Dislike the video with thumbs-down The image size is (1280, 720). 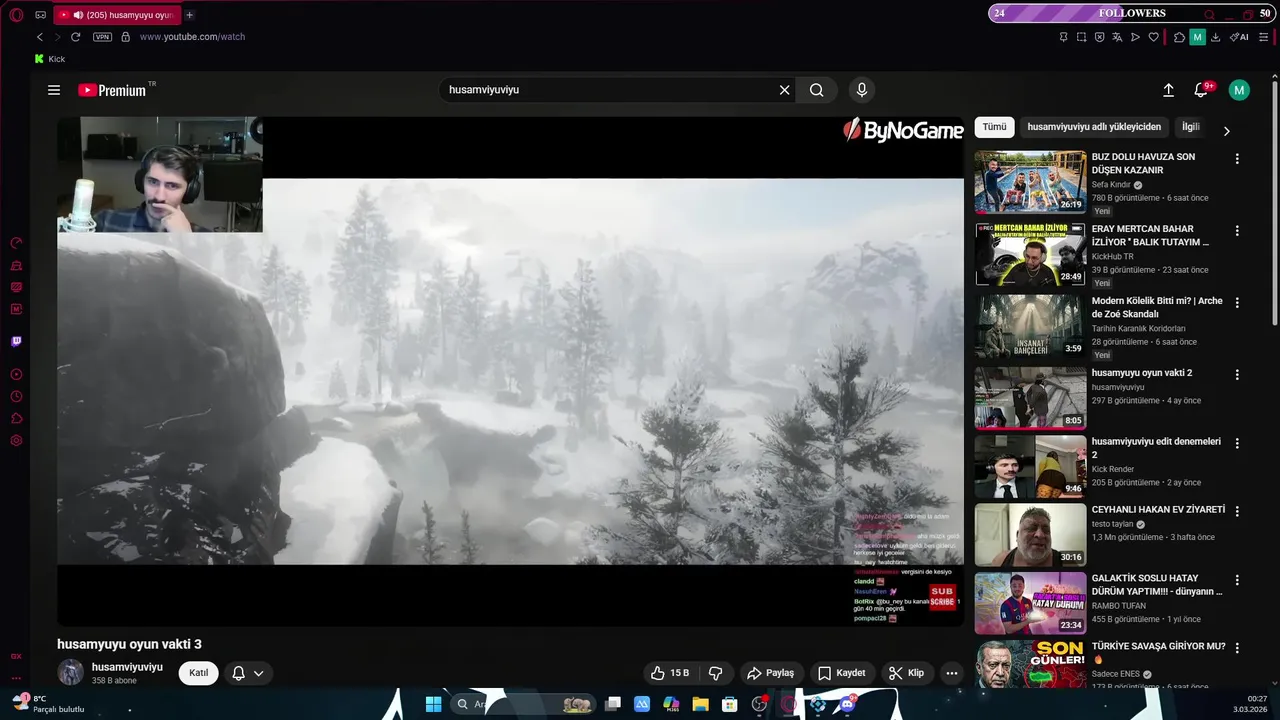point(715,673)
